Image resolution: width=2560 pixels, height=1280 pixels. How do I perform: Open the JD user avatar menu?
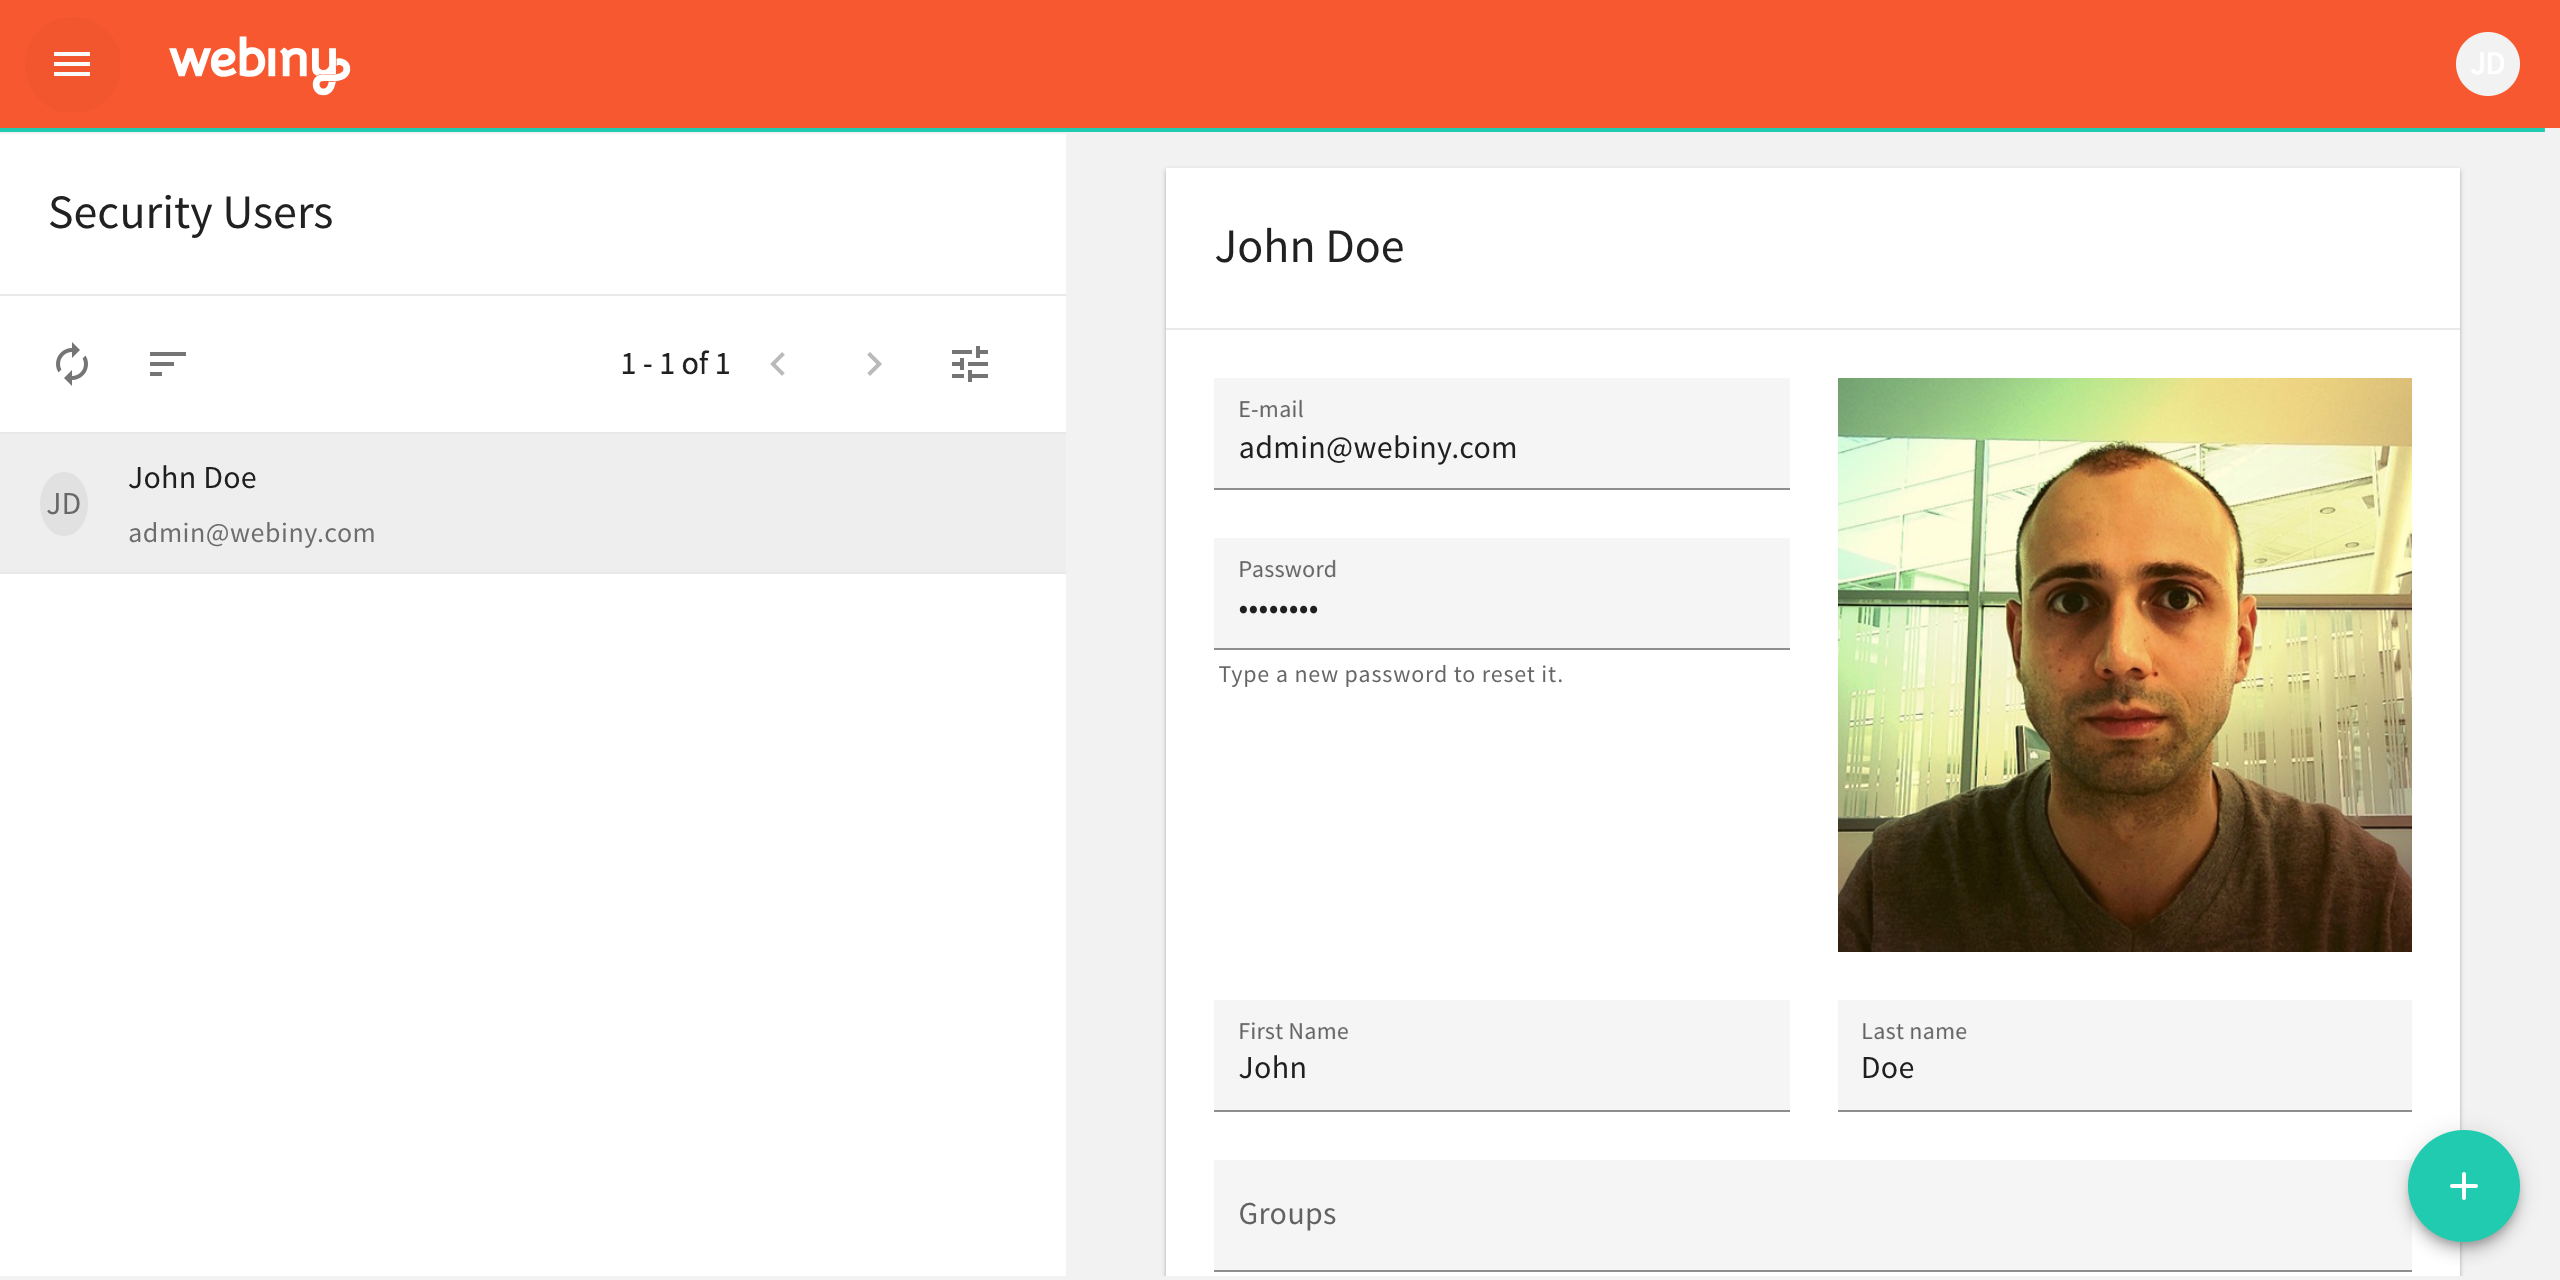(x=2487, y=65)
